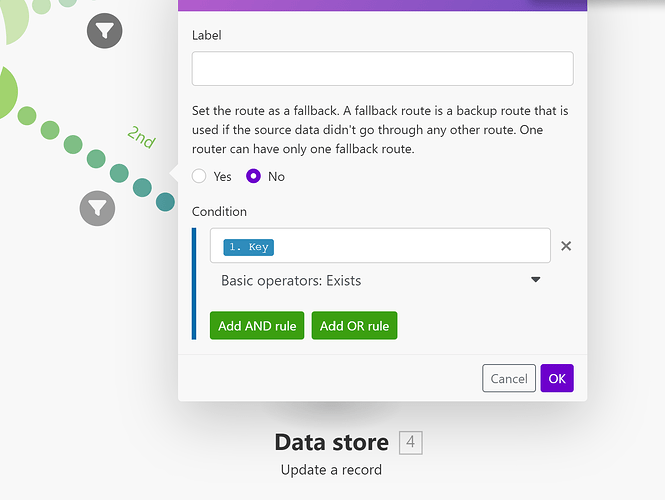Open the 'Basic operators: Exists' dropdown
Image resolution: width=665 pixels, height=500 pixels.
pos(380,281)
